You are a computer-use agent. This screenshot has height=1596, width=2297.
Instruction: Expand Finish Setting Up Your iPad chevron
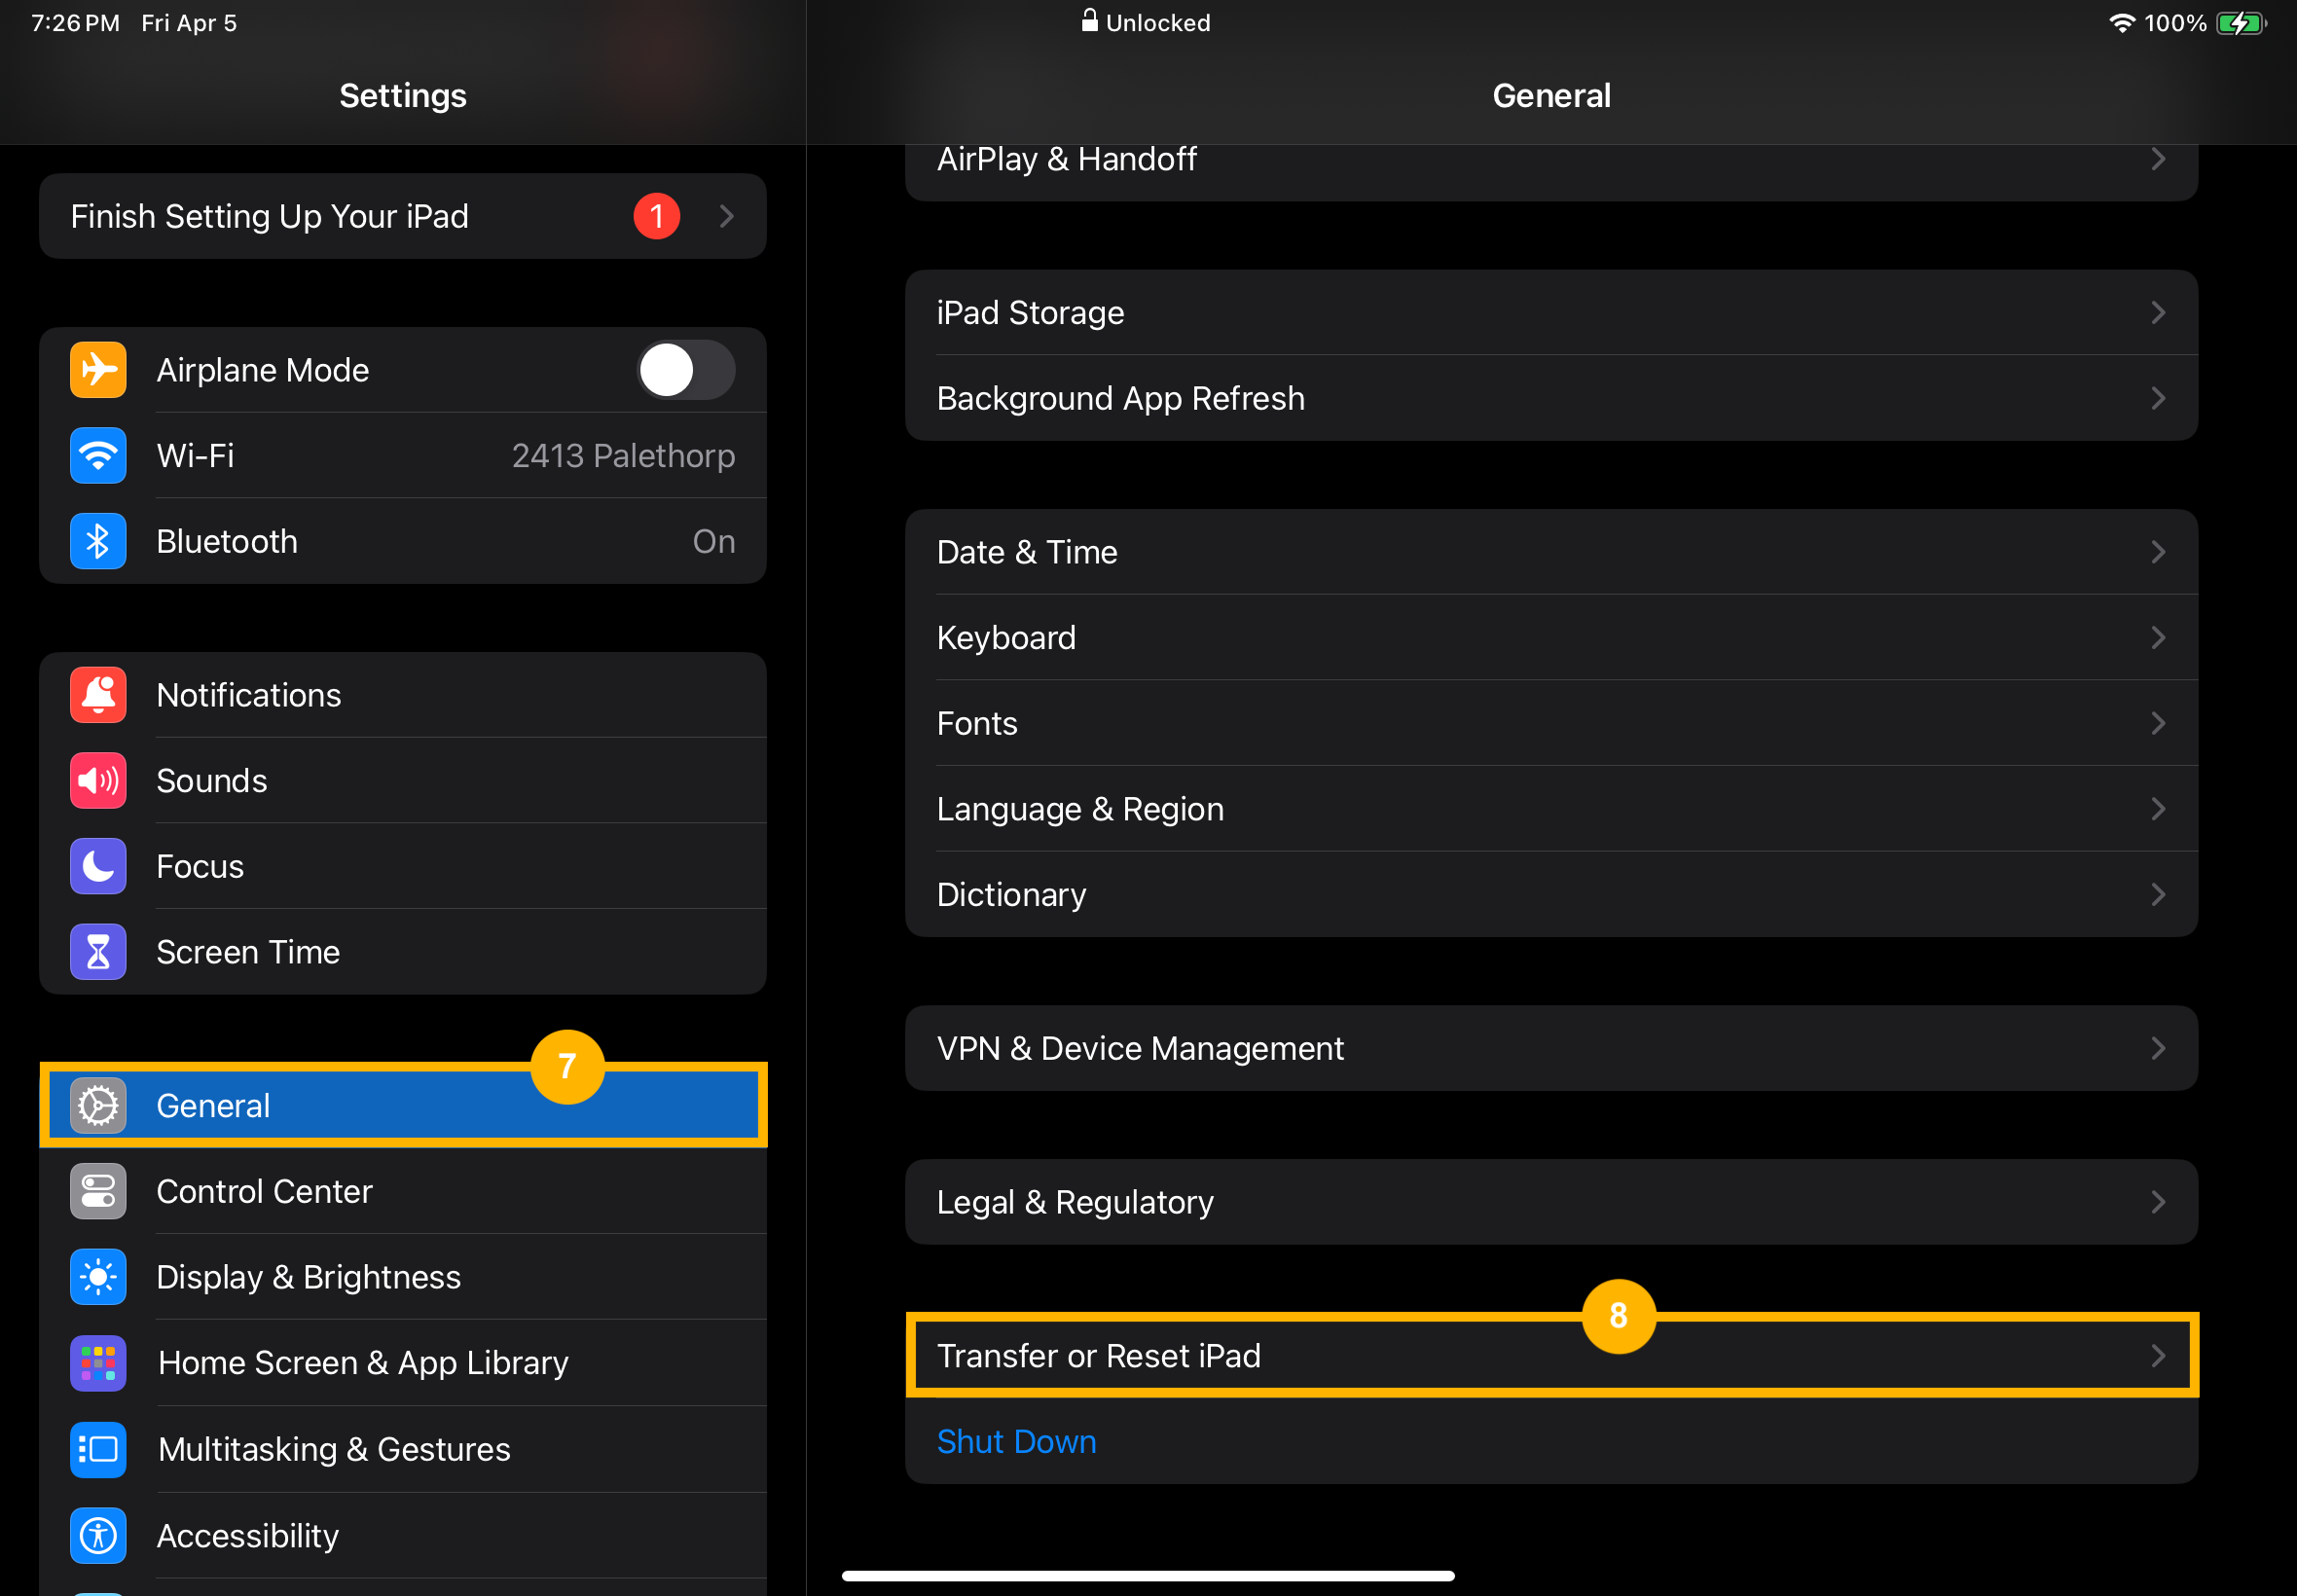point(727,216)
